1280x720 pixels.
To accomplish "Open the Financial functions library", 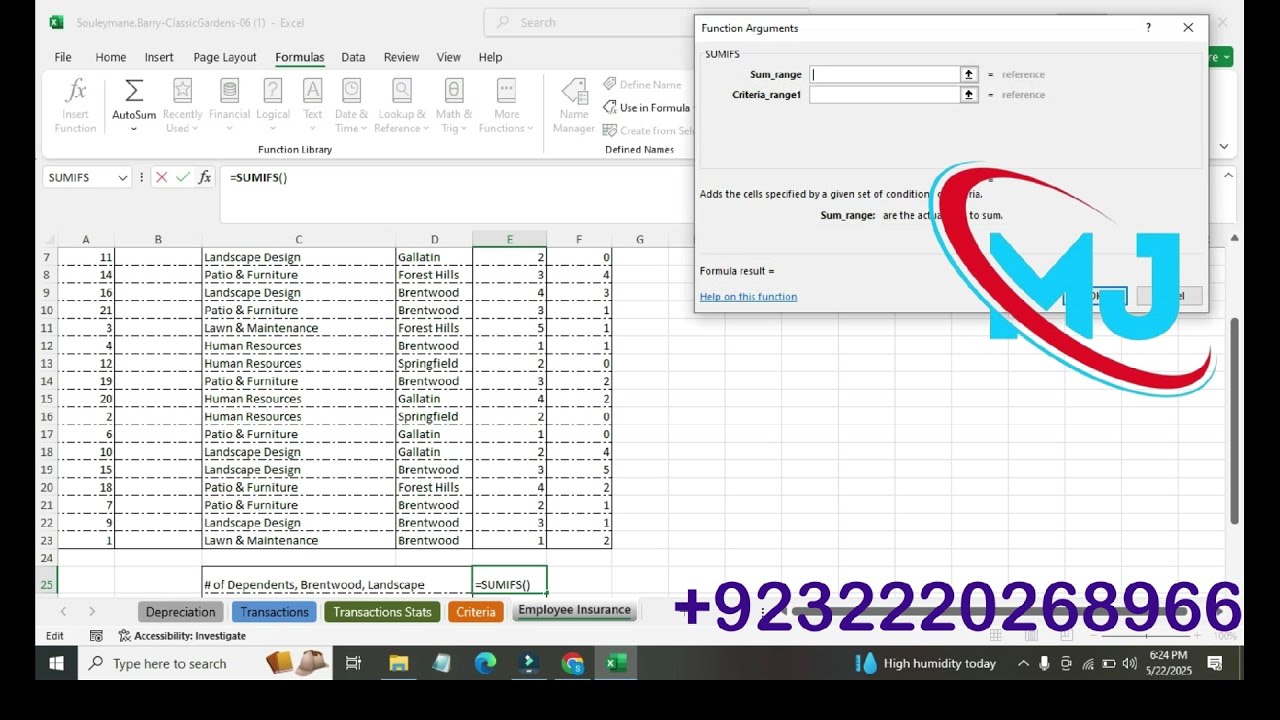I will (x=229, y=105).
